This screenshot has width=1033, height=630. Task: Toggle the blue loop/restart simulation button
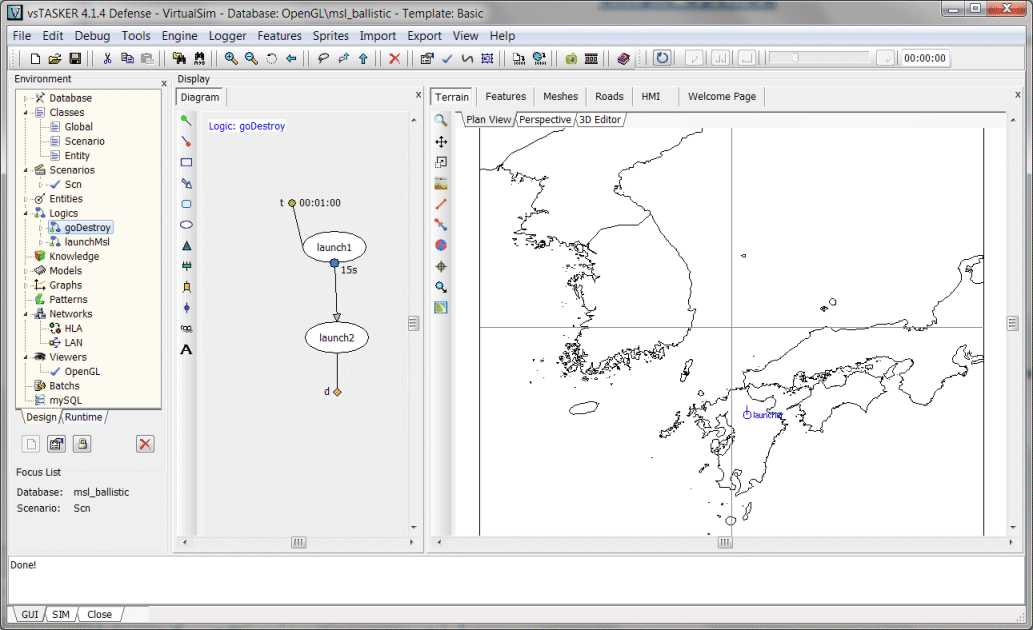[x=662, y=59]
